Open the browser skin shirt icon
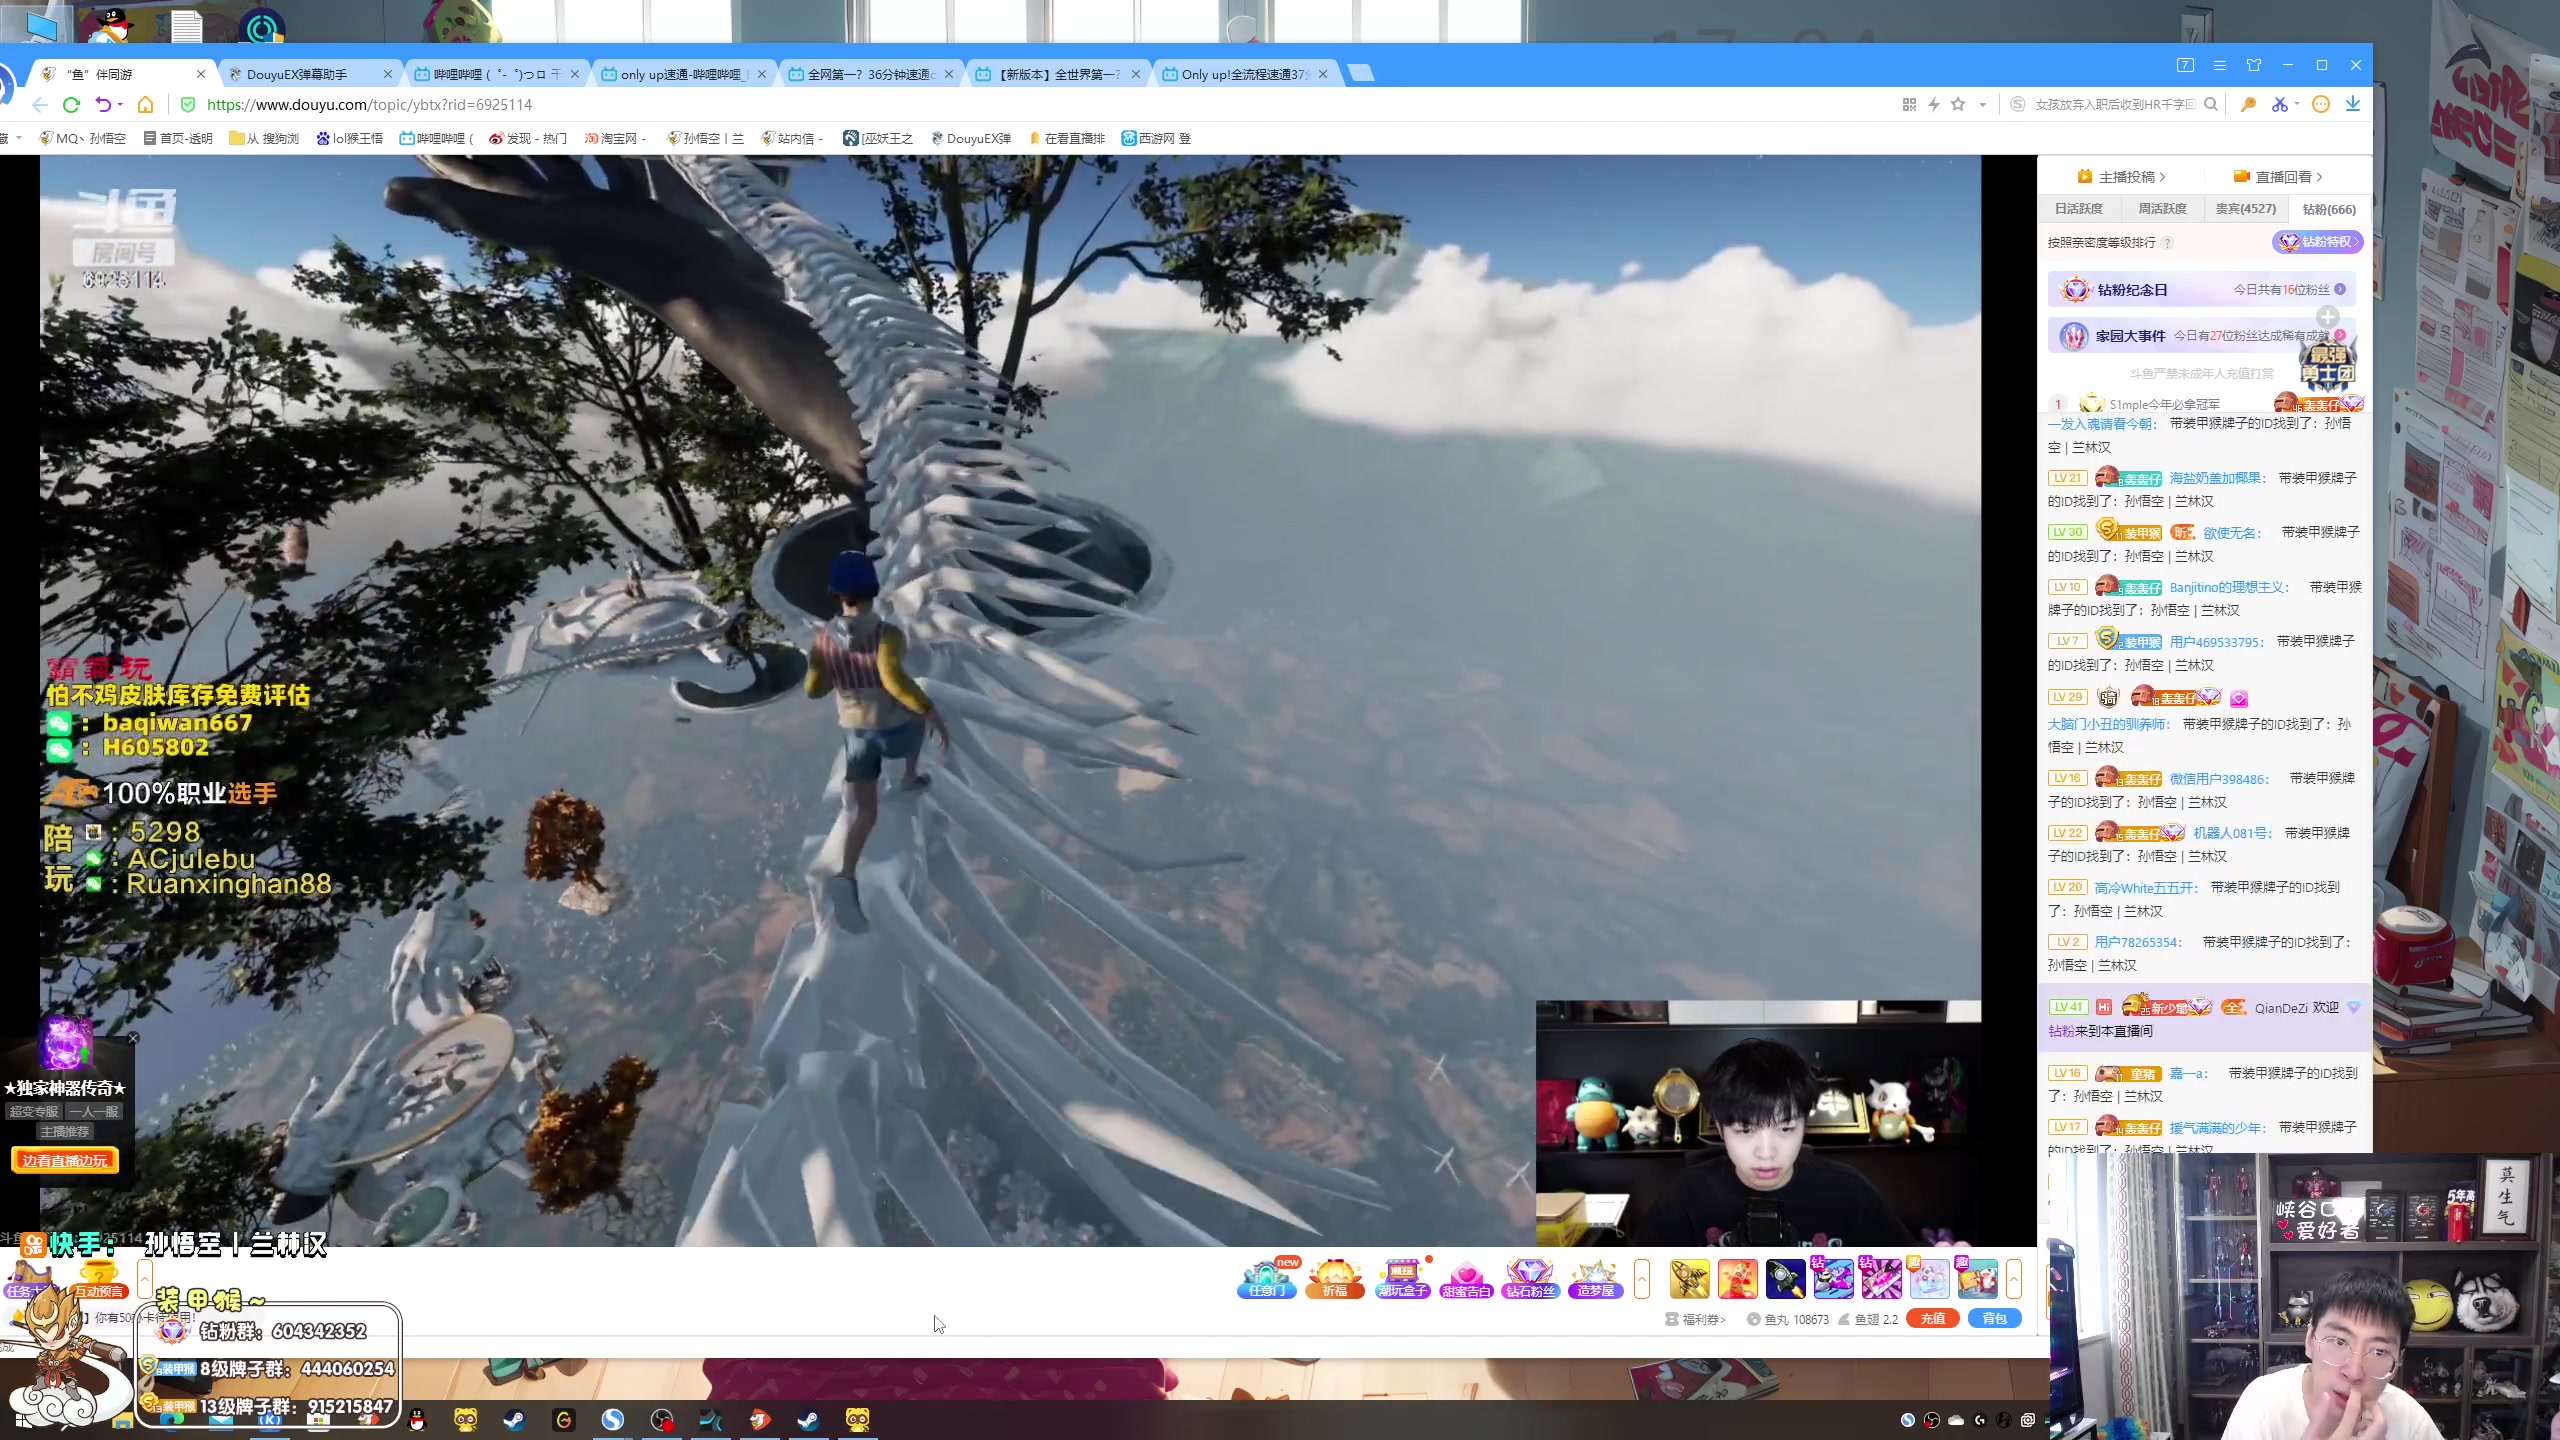The width and height of the screenshot is (2560, 1440). click(2254, 65)
